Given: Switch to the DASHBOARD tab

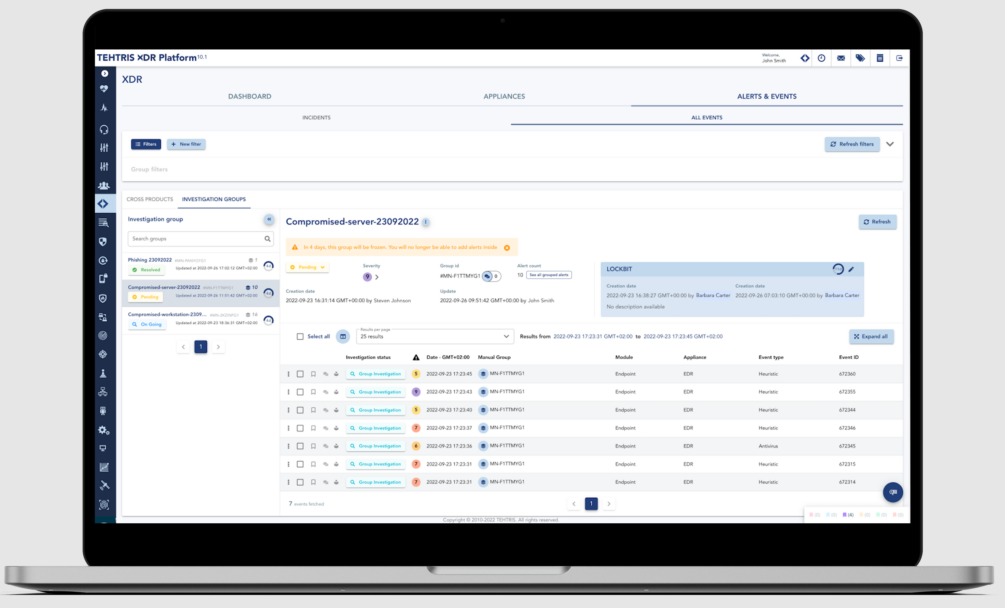Looking at the screenshot, I should point(249,97).
